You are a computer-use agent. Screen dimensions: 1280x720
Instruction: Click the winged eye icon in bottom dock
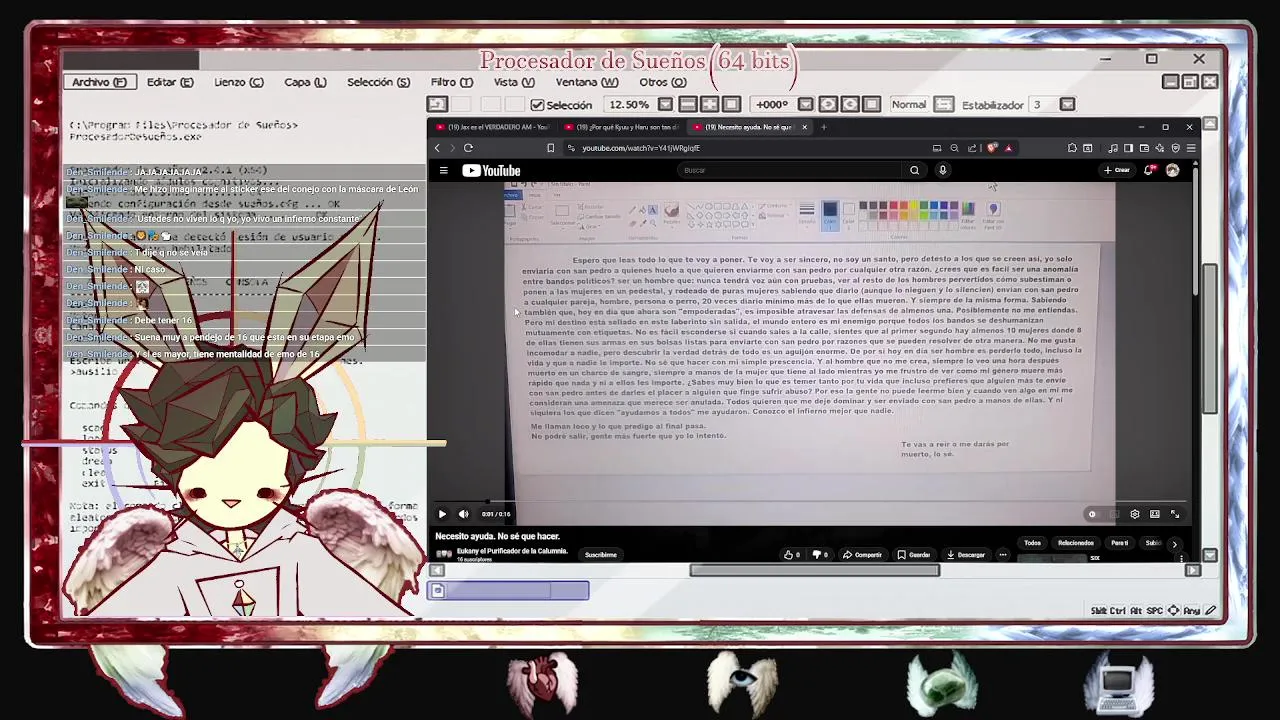pos(741,682)
